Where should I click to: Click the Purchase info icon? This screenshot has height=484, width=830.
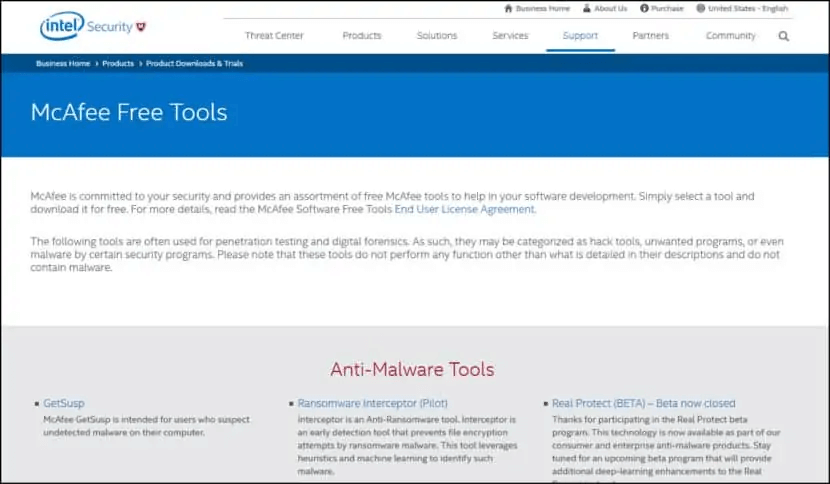(644, 8)
